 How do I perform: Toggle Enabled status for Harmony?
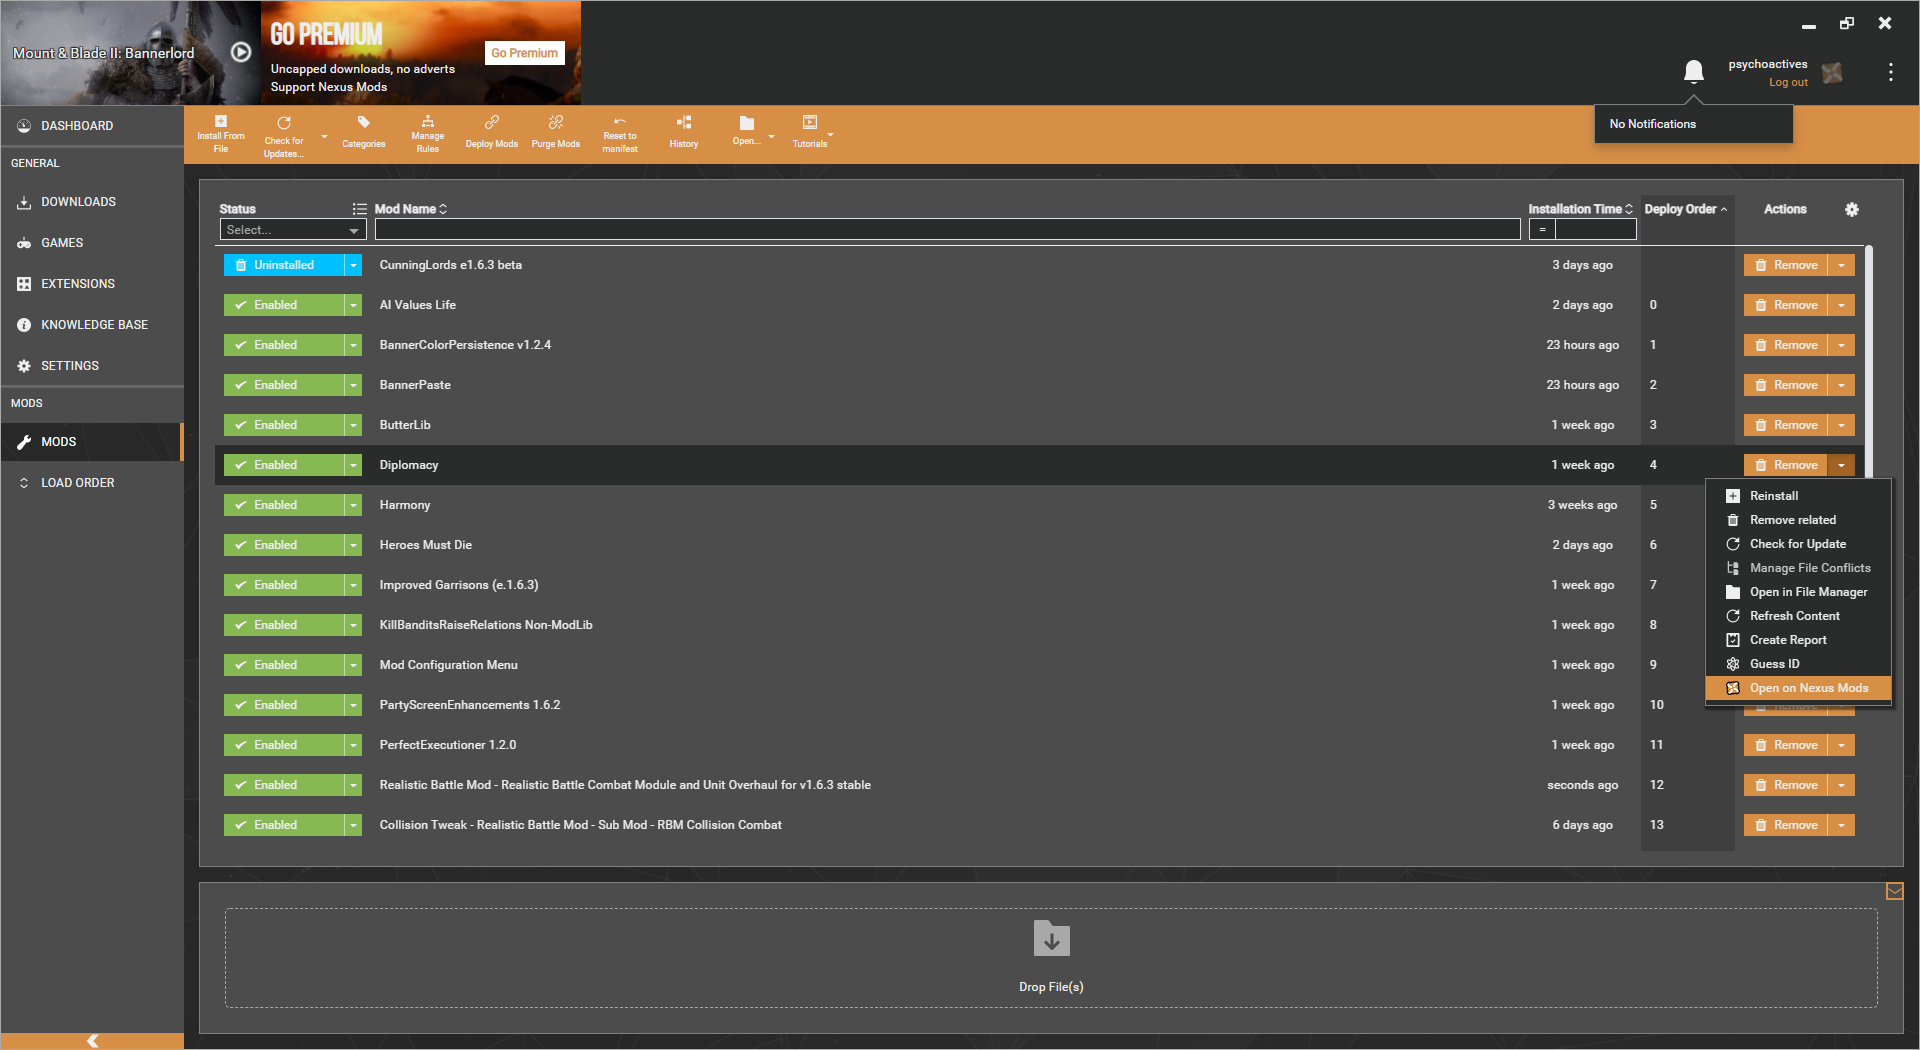pyautogui.click(x=284, y=505)
